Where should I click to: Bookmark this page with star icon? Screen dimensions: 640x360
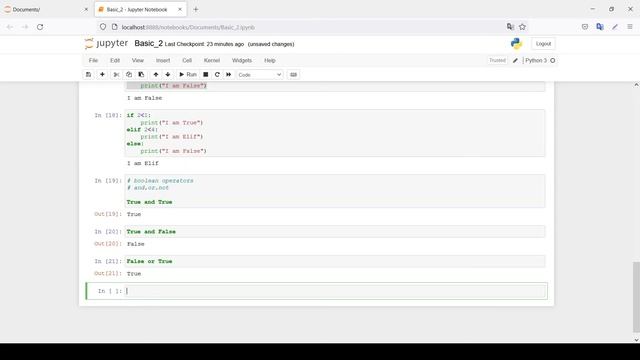pyautogui.click(x=522, y=27)
